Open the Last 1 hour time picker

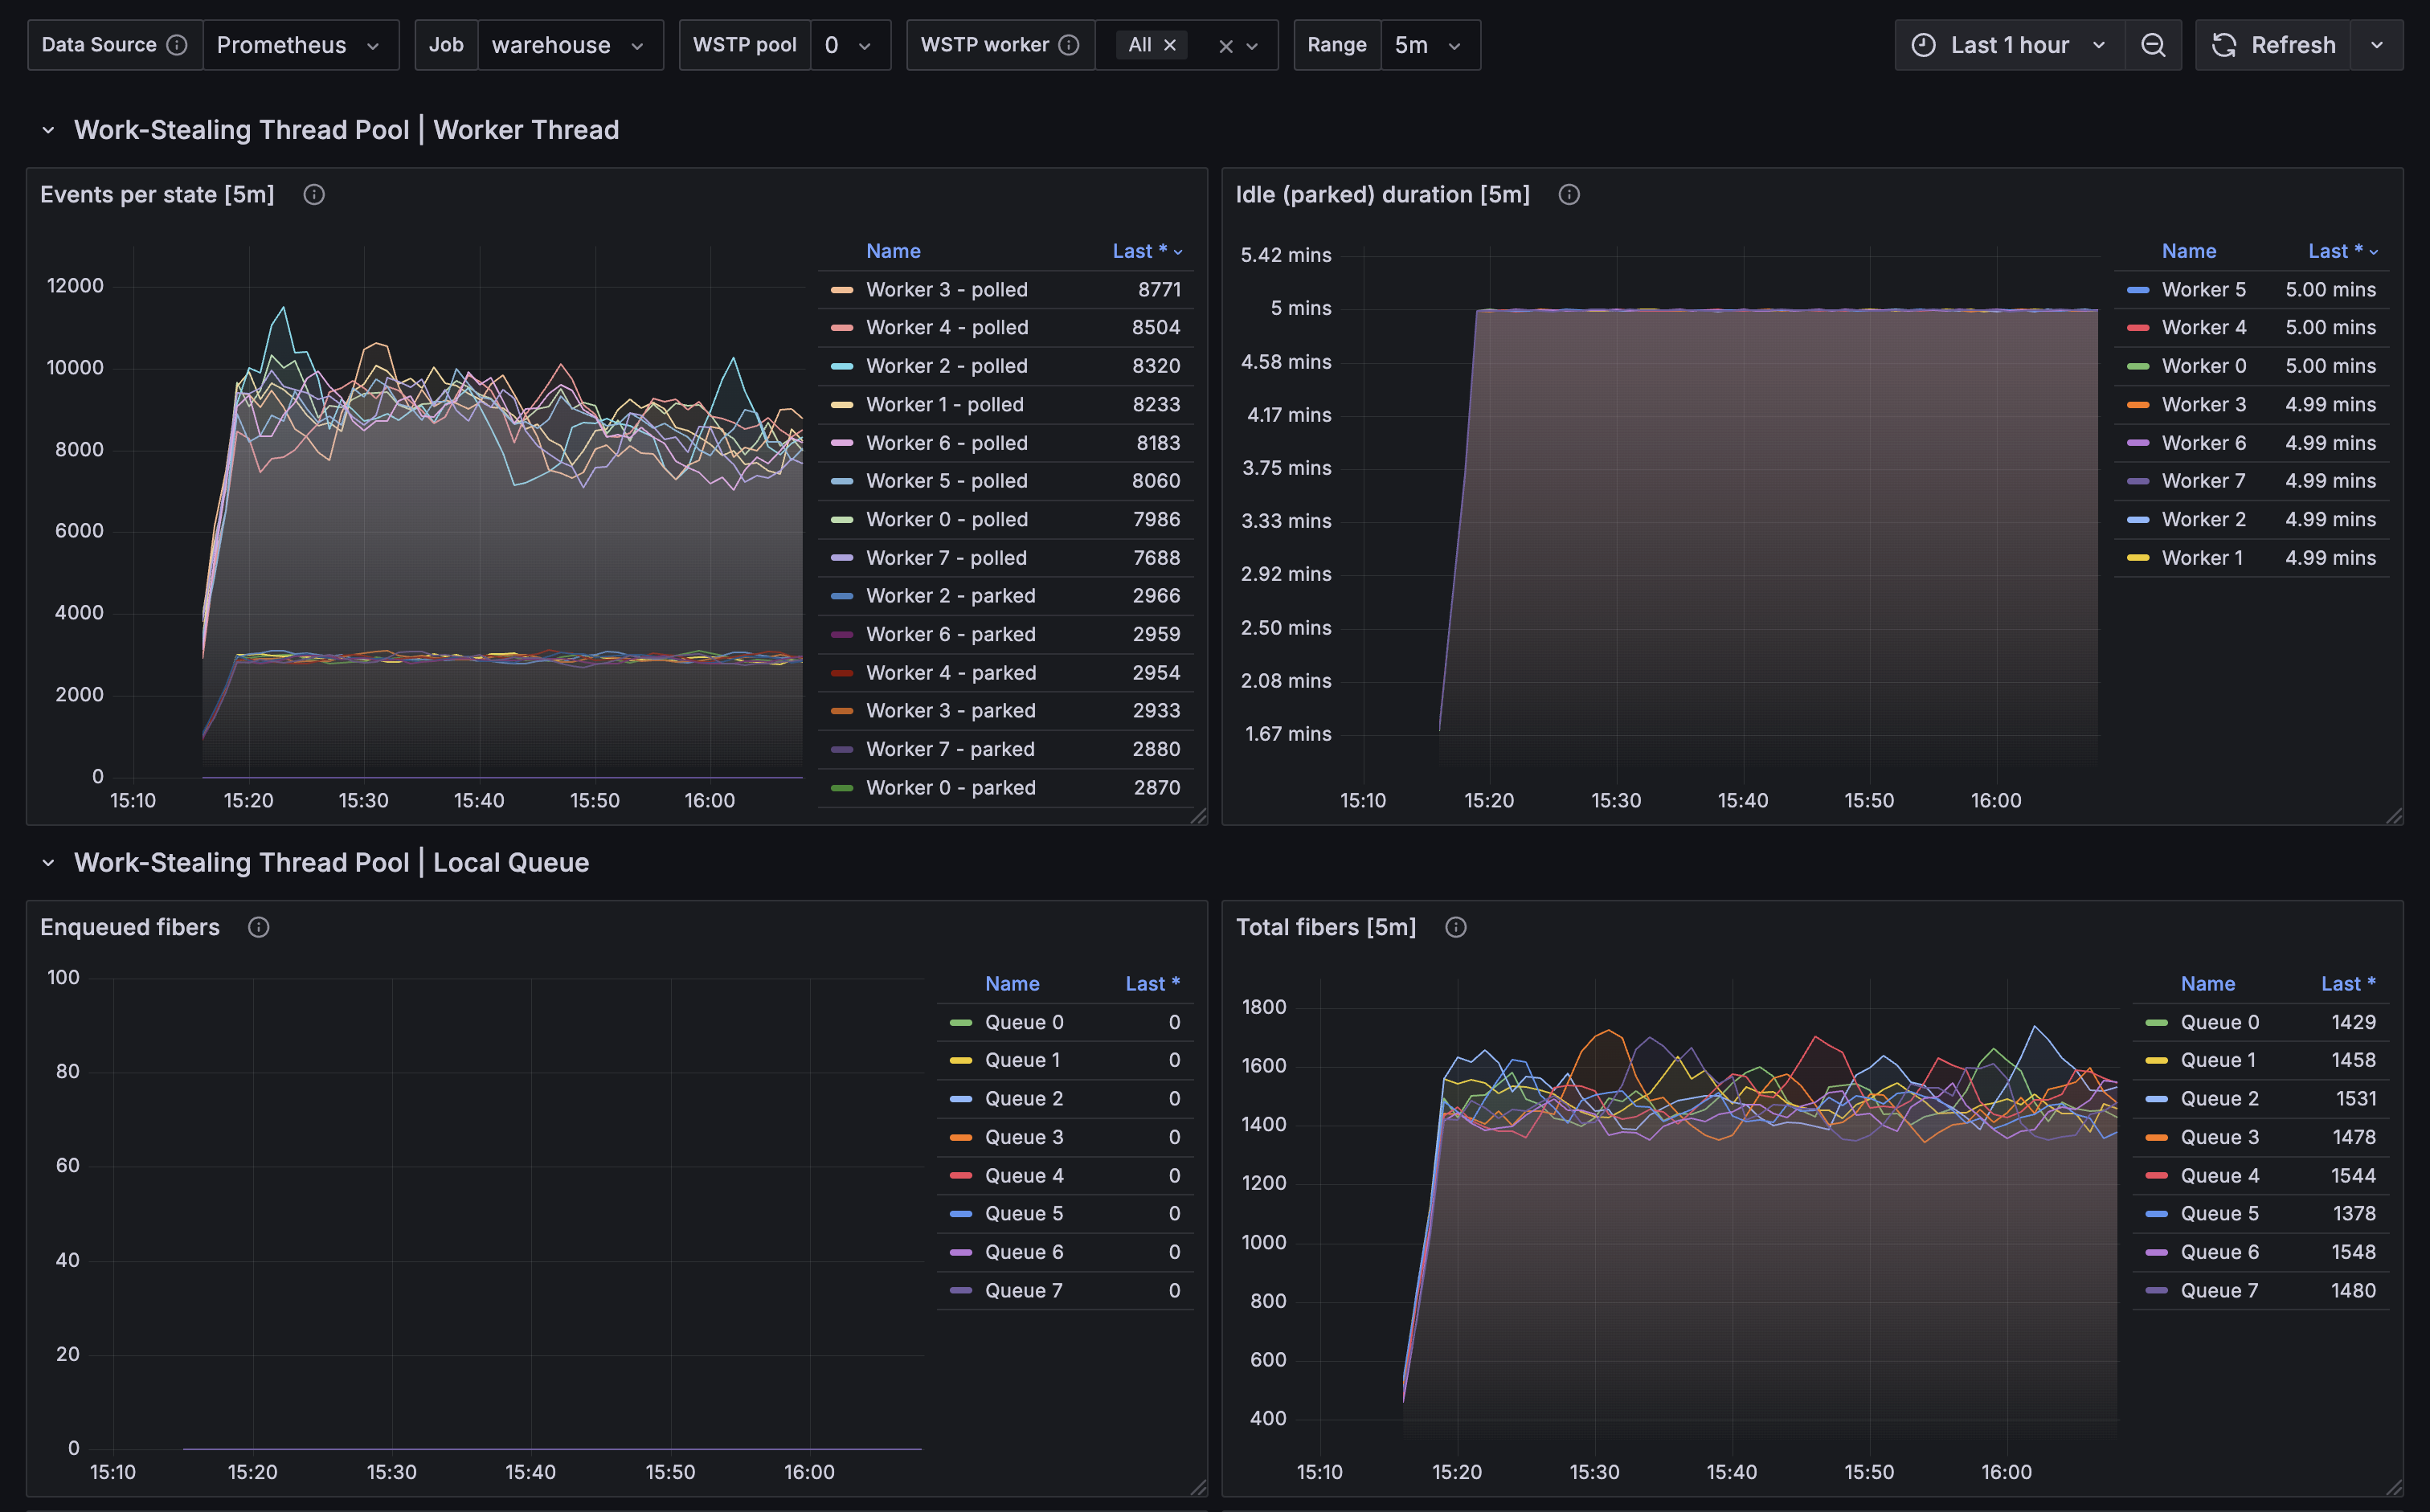[2009, 45]
